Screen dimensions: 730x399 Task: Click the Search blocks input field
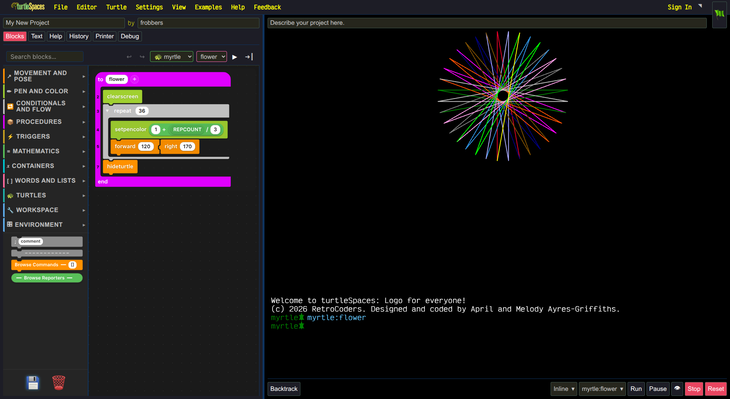point(45,57)
